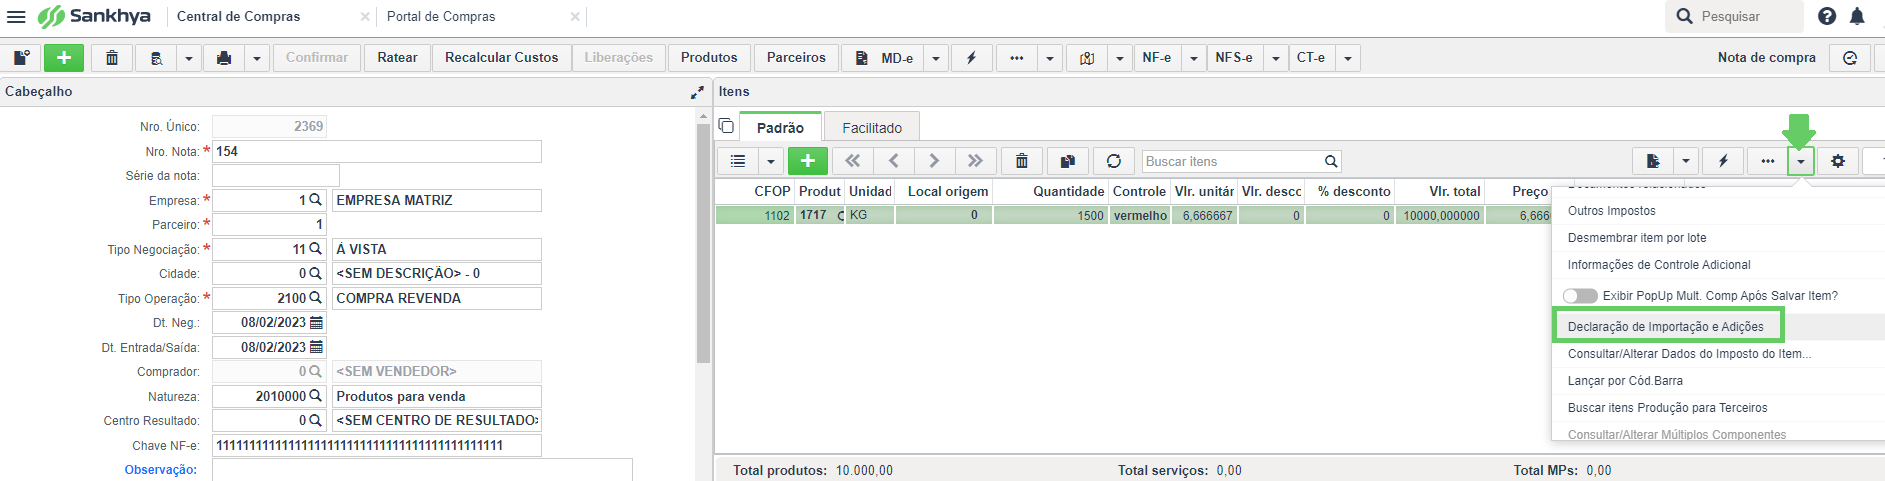Screen dimensions: 1885x481
Task: Click the Ratear button
Action: click(x=397, y=58)
